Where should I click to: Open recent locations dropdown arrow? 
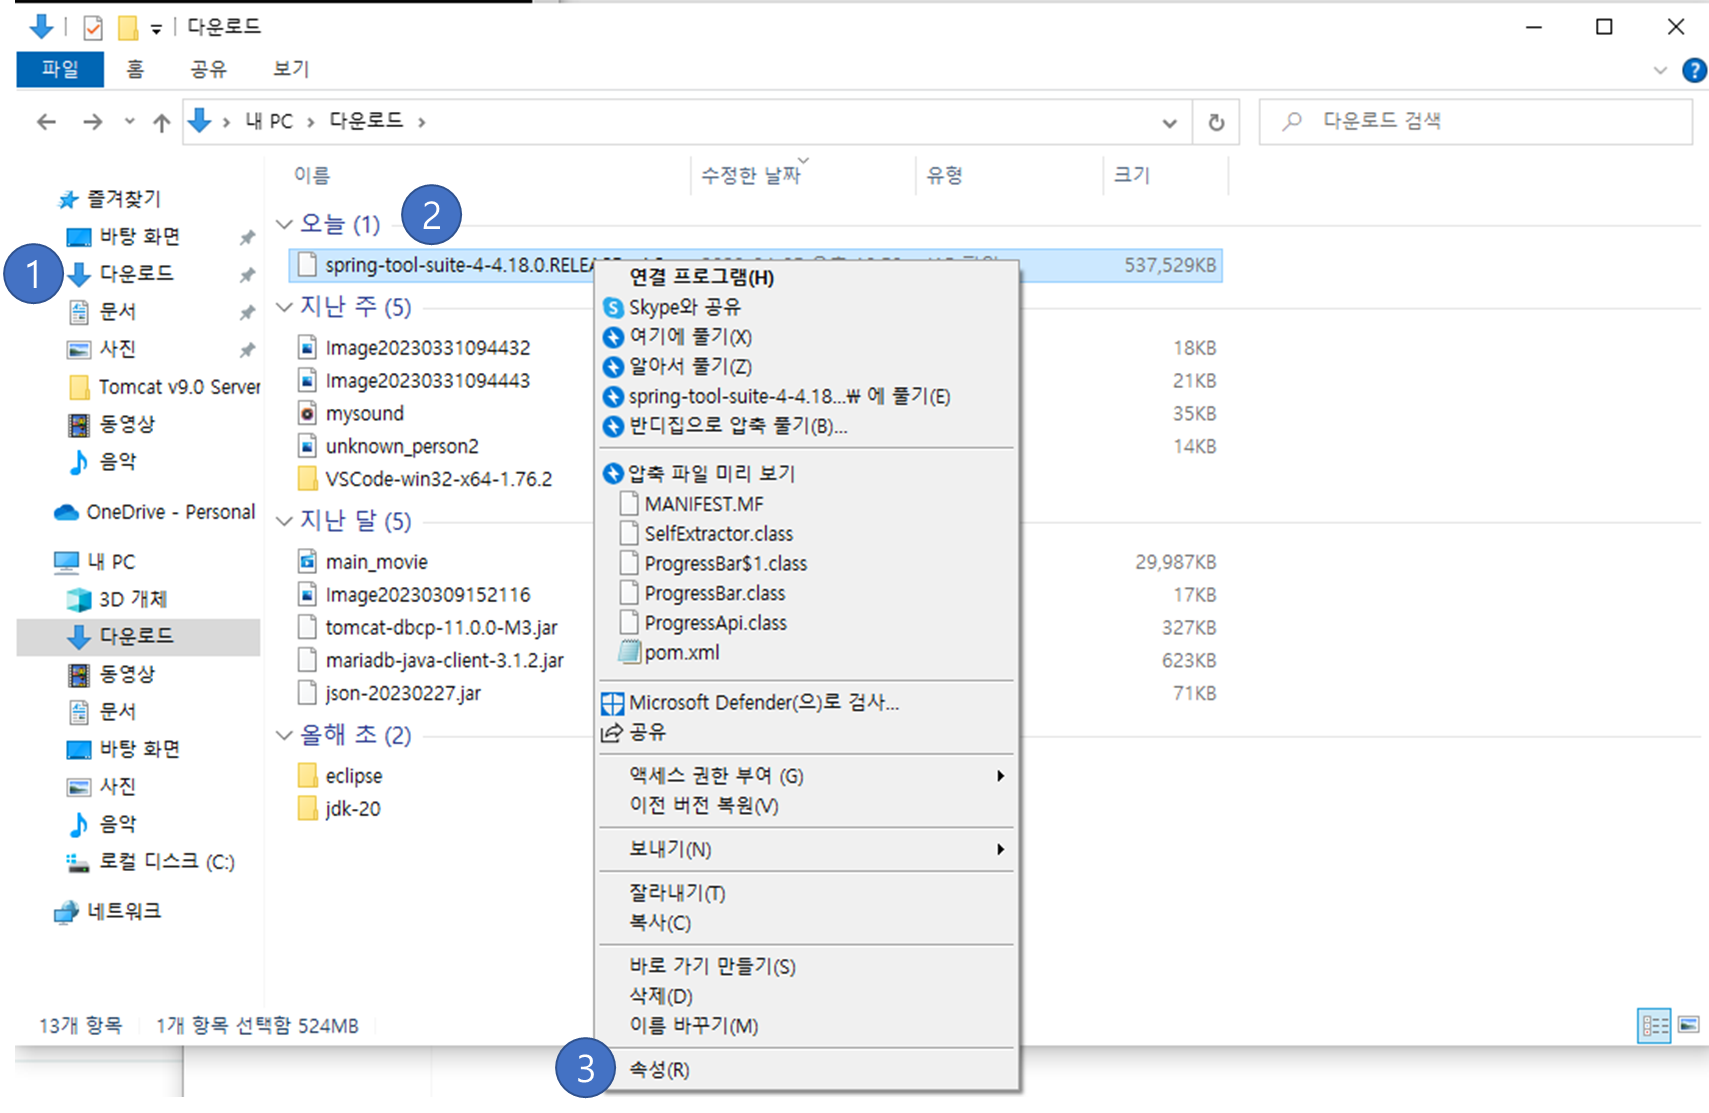coord(129,122)
